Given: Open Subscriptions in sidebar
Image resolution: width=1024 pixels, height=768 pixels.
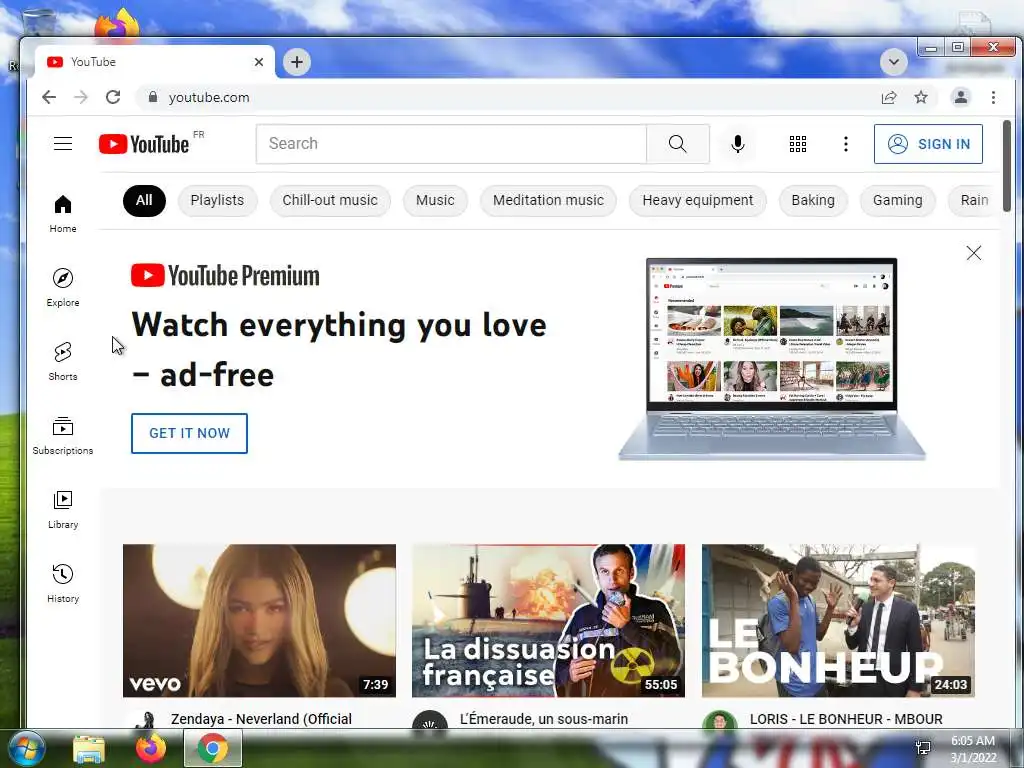Looking at the screenshot, I should [63, 436].
